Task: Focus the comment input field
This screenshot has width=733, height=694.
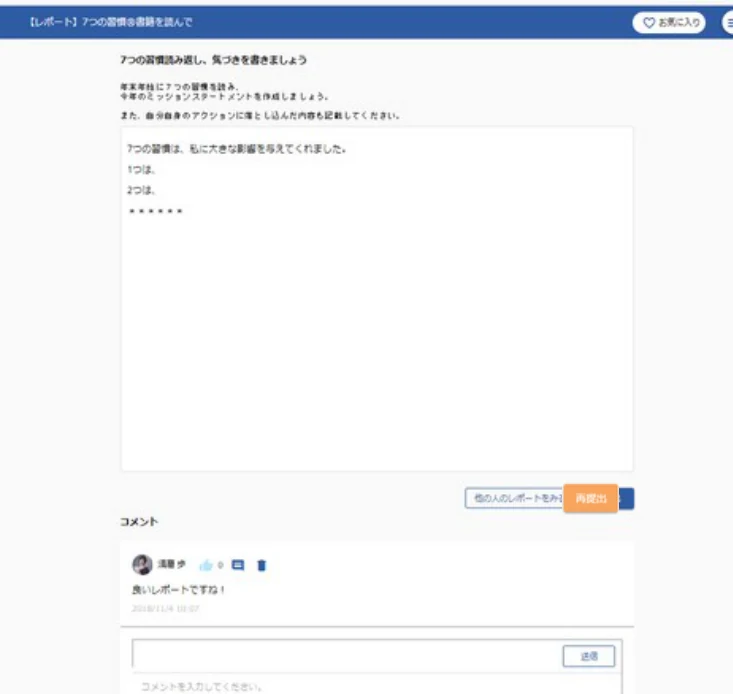Action: [x=347, y=656]
